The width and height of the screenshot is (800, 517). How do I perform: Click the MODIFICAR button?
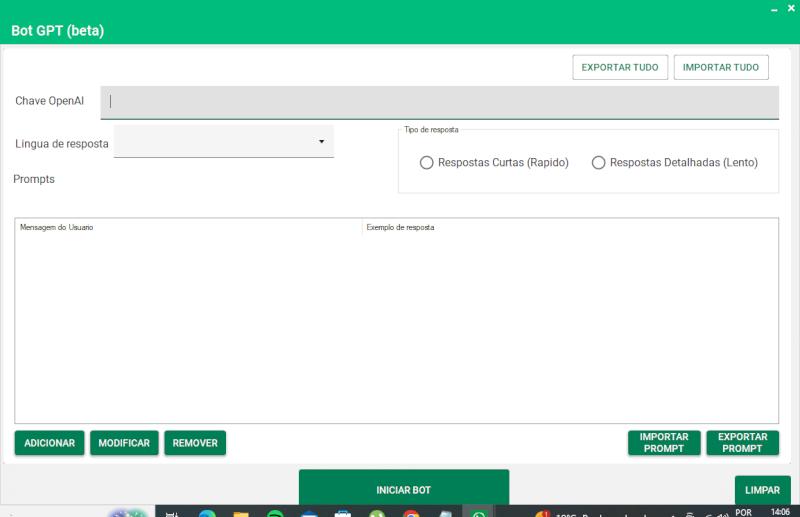pos(124,442)
